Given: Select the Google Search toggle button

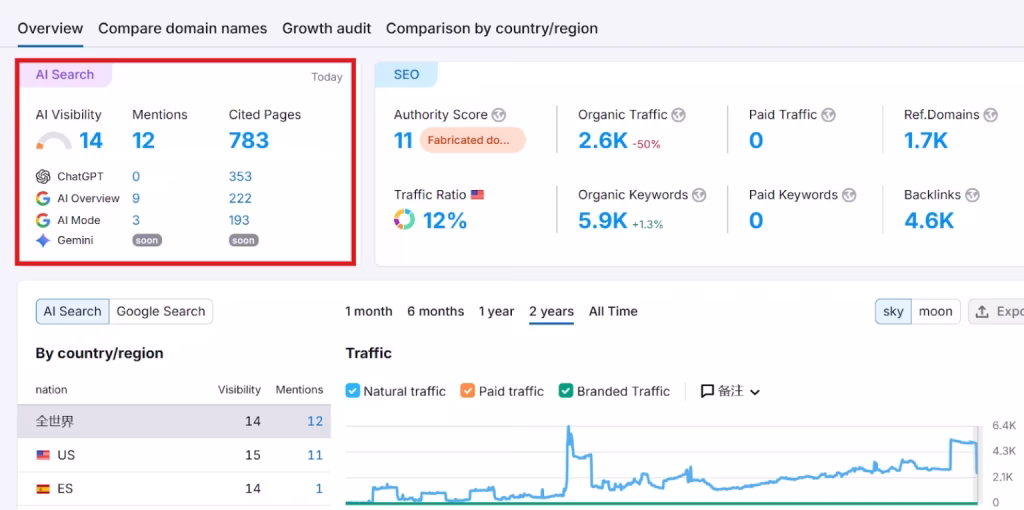Looking at the screenshot, I should [161, 311].
